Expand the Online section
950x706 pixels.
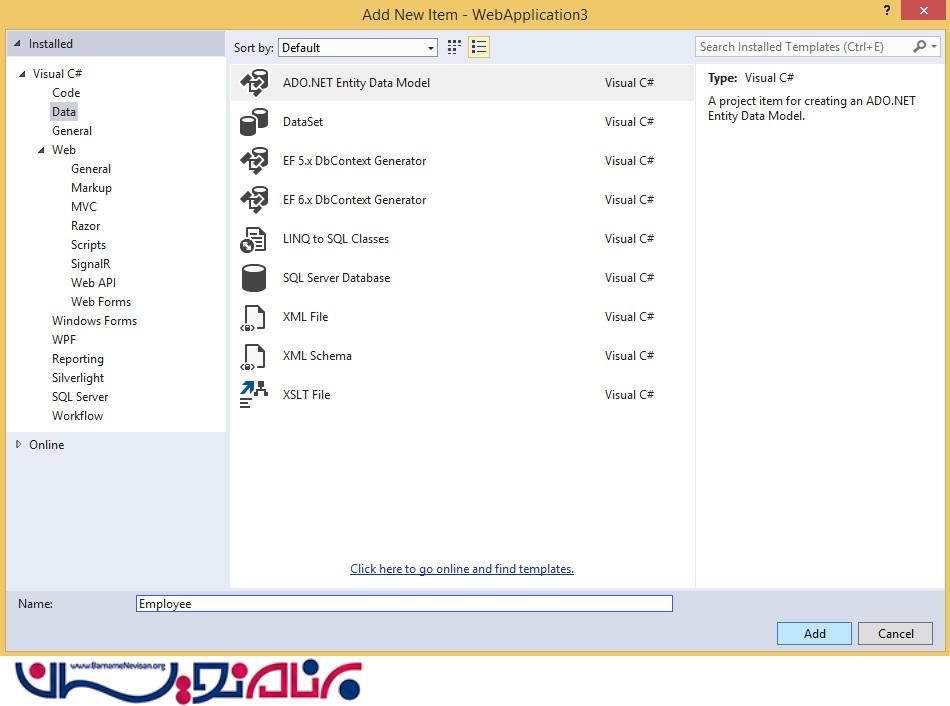[18, 445]
